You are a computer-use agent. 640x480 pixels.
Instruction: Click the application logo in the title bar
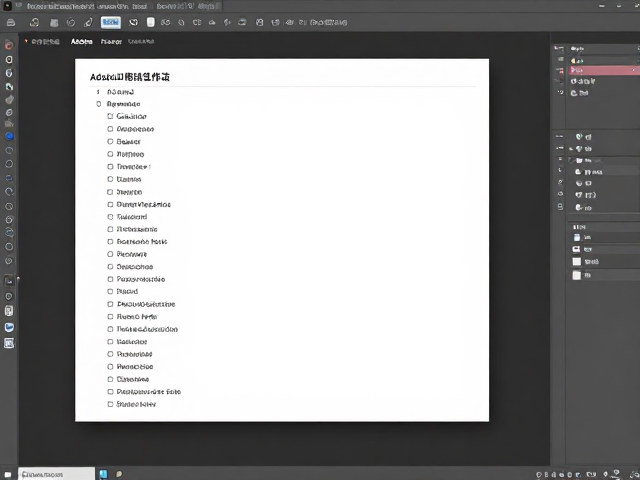coord(7,6)
